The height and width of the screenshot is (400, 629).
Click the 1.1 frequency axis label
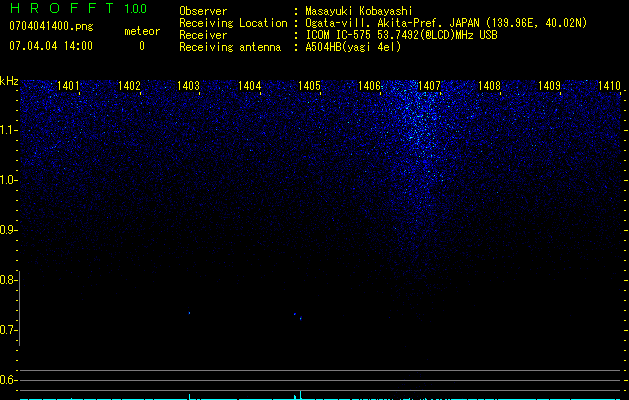tap(7, 130)
